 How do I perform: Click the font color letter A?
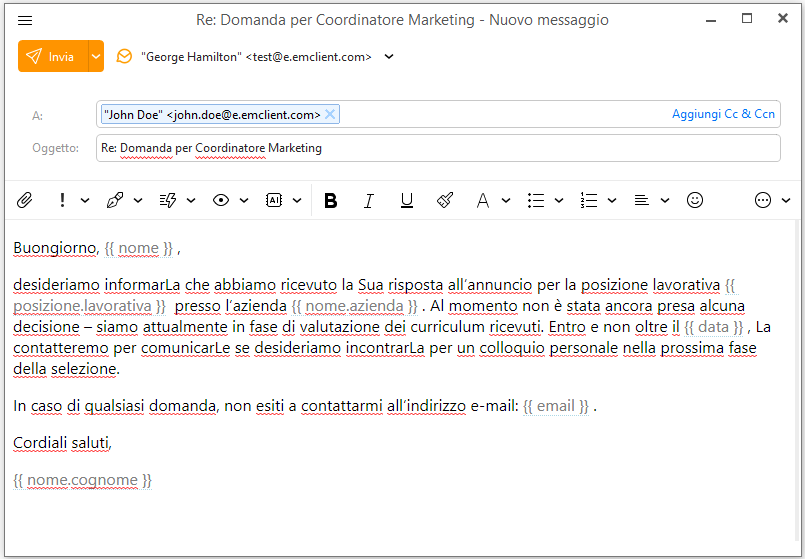pos(482,200)
